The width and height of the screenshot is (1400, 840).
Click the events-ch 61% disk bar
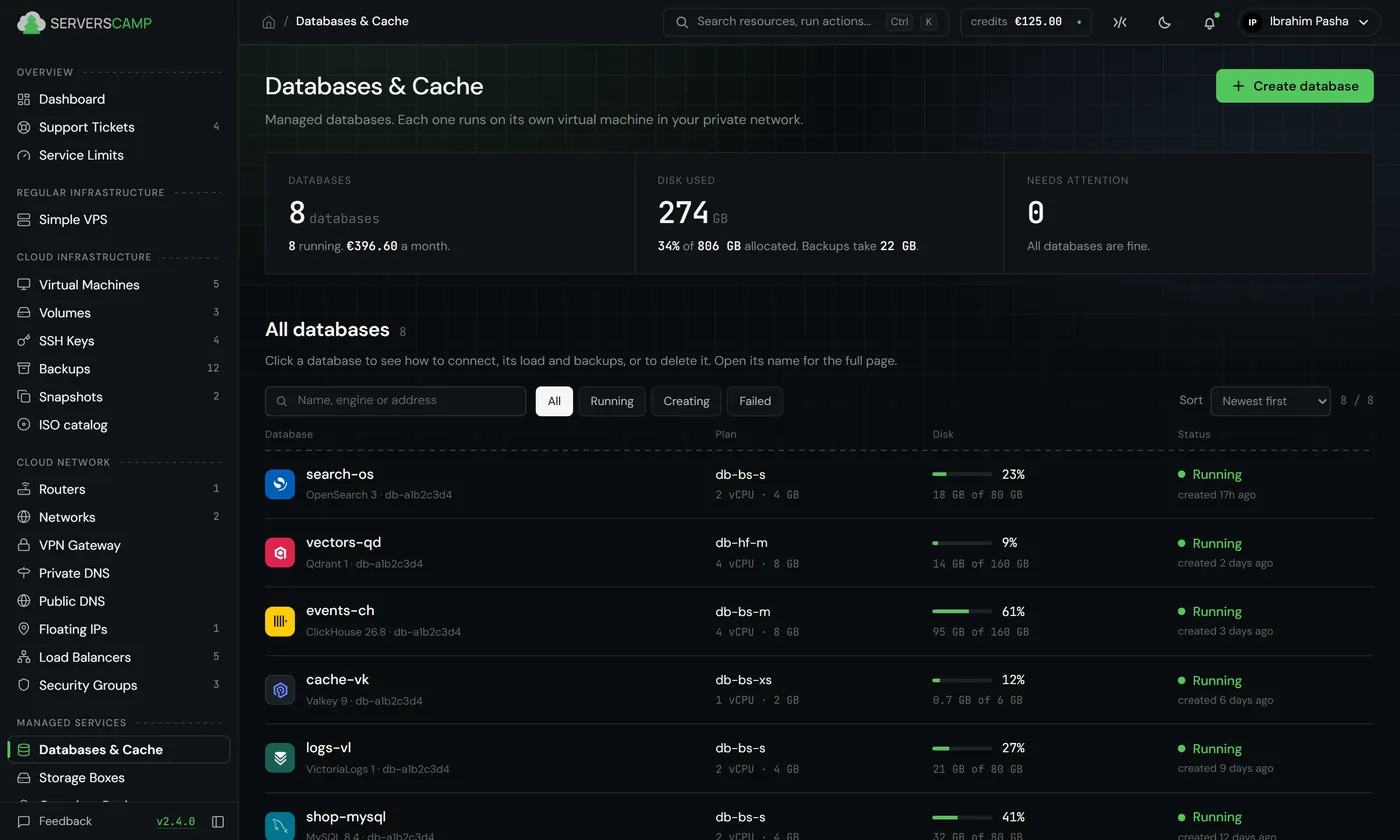point(962,611)
